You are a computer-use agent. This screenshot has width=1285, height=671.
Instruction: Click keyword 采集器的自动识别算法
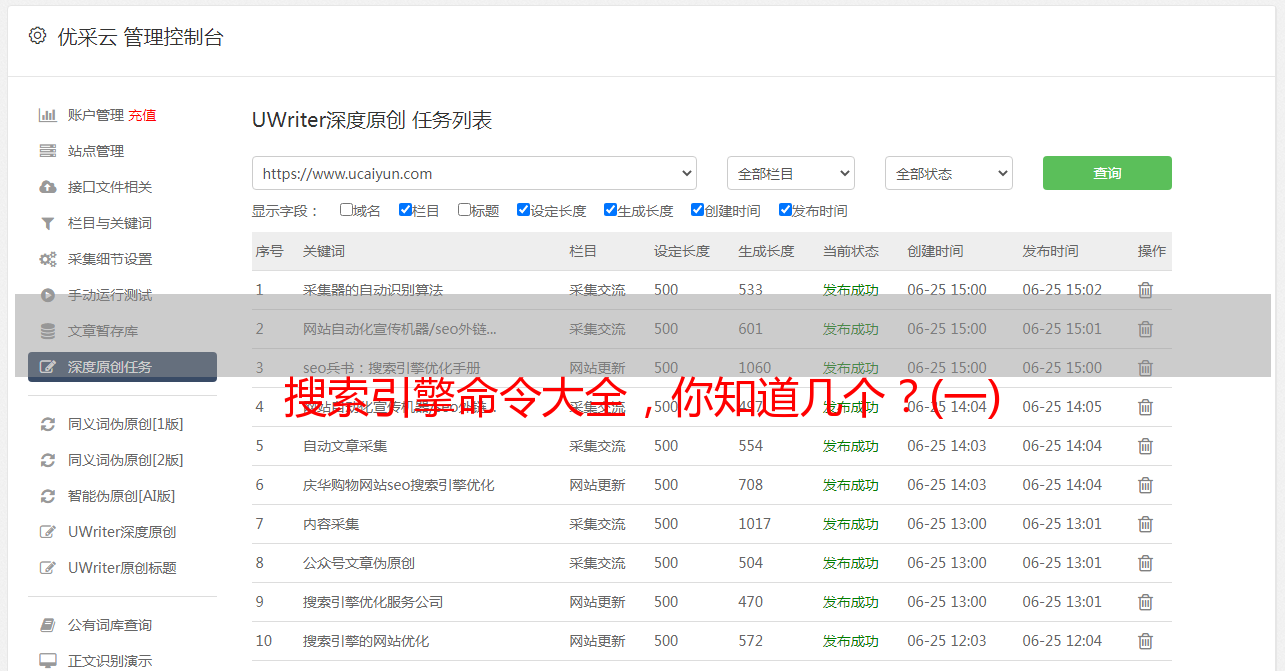pyautogui.click(x=373, y=290)
